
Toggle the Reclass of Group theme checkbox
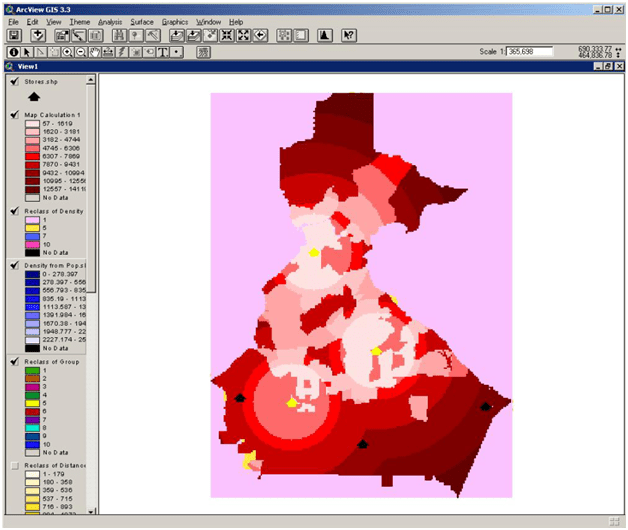point(14,361)
